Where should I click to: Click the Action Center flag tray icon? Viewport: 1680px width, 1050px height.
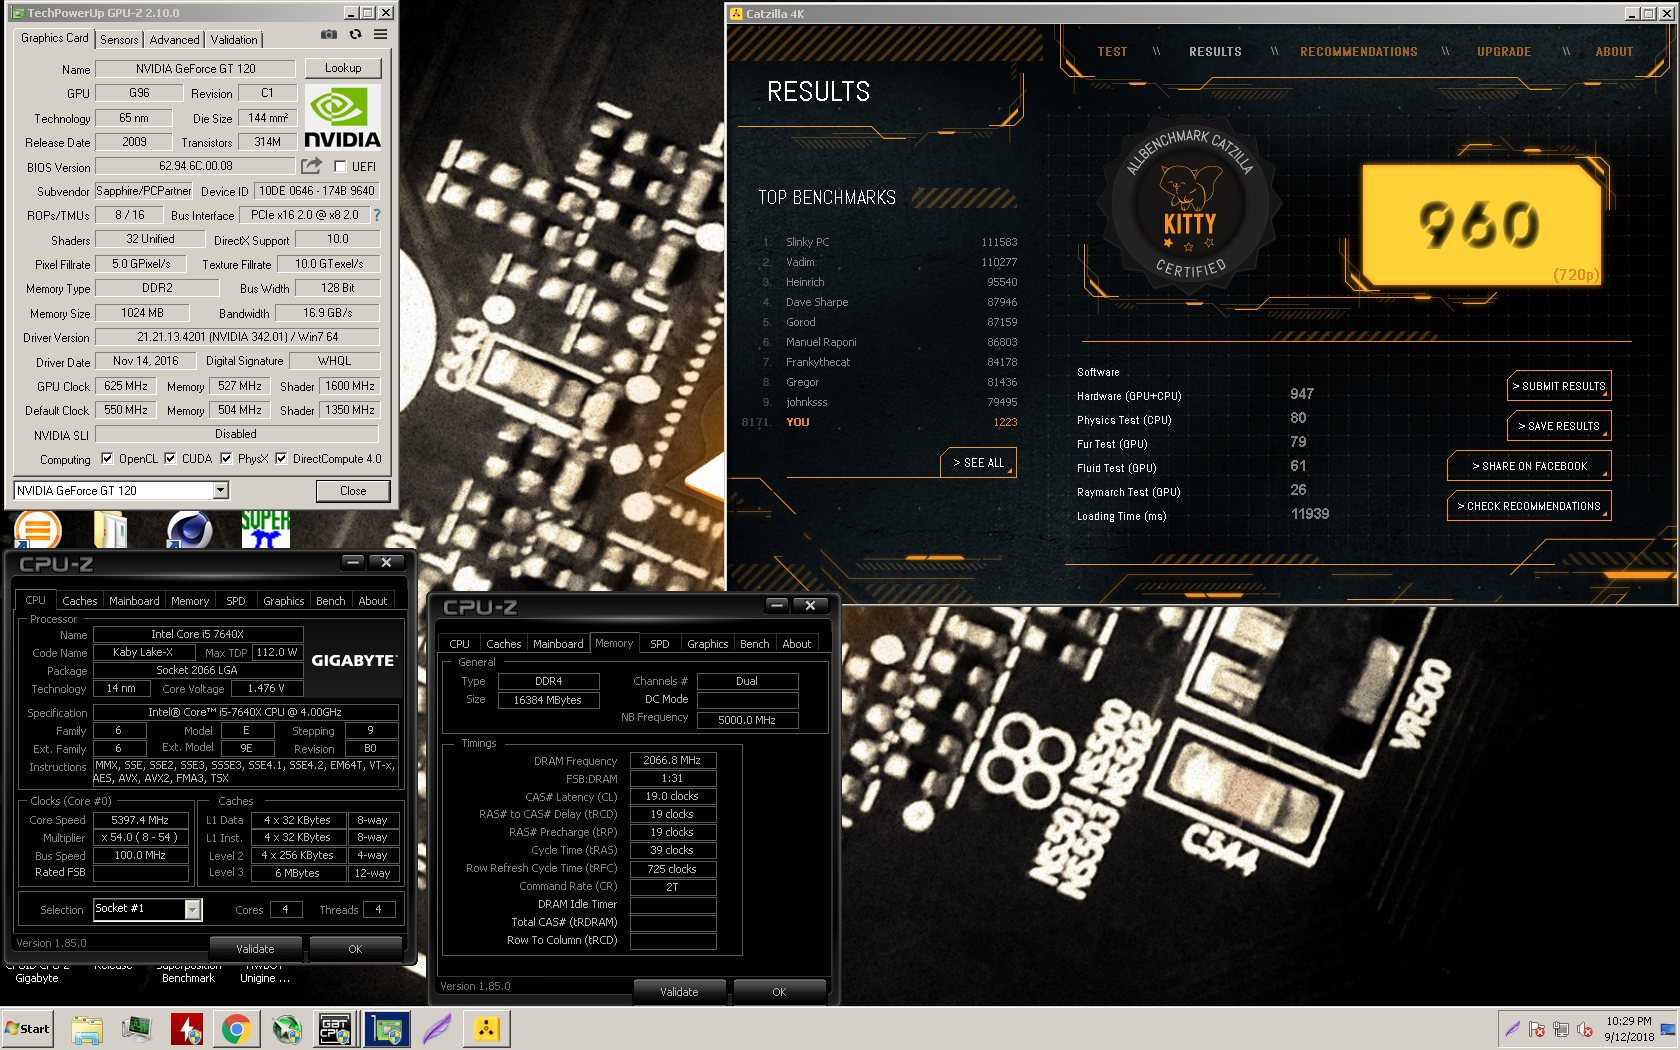(x=1537, y=1029)
